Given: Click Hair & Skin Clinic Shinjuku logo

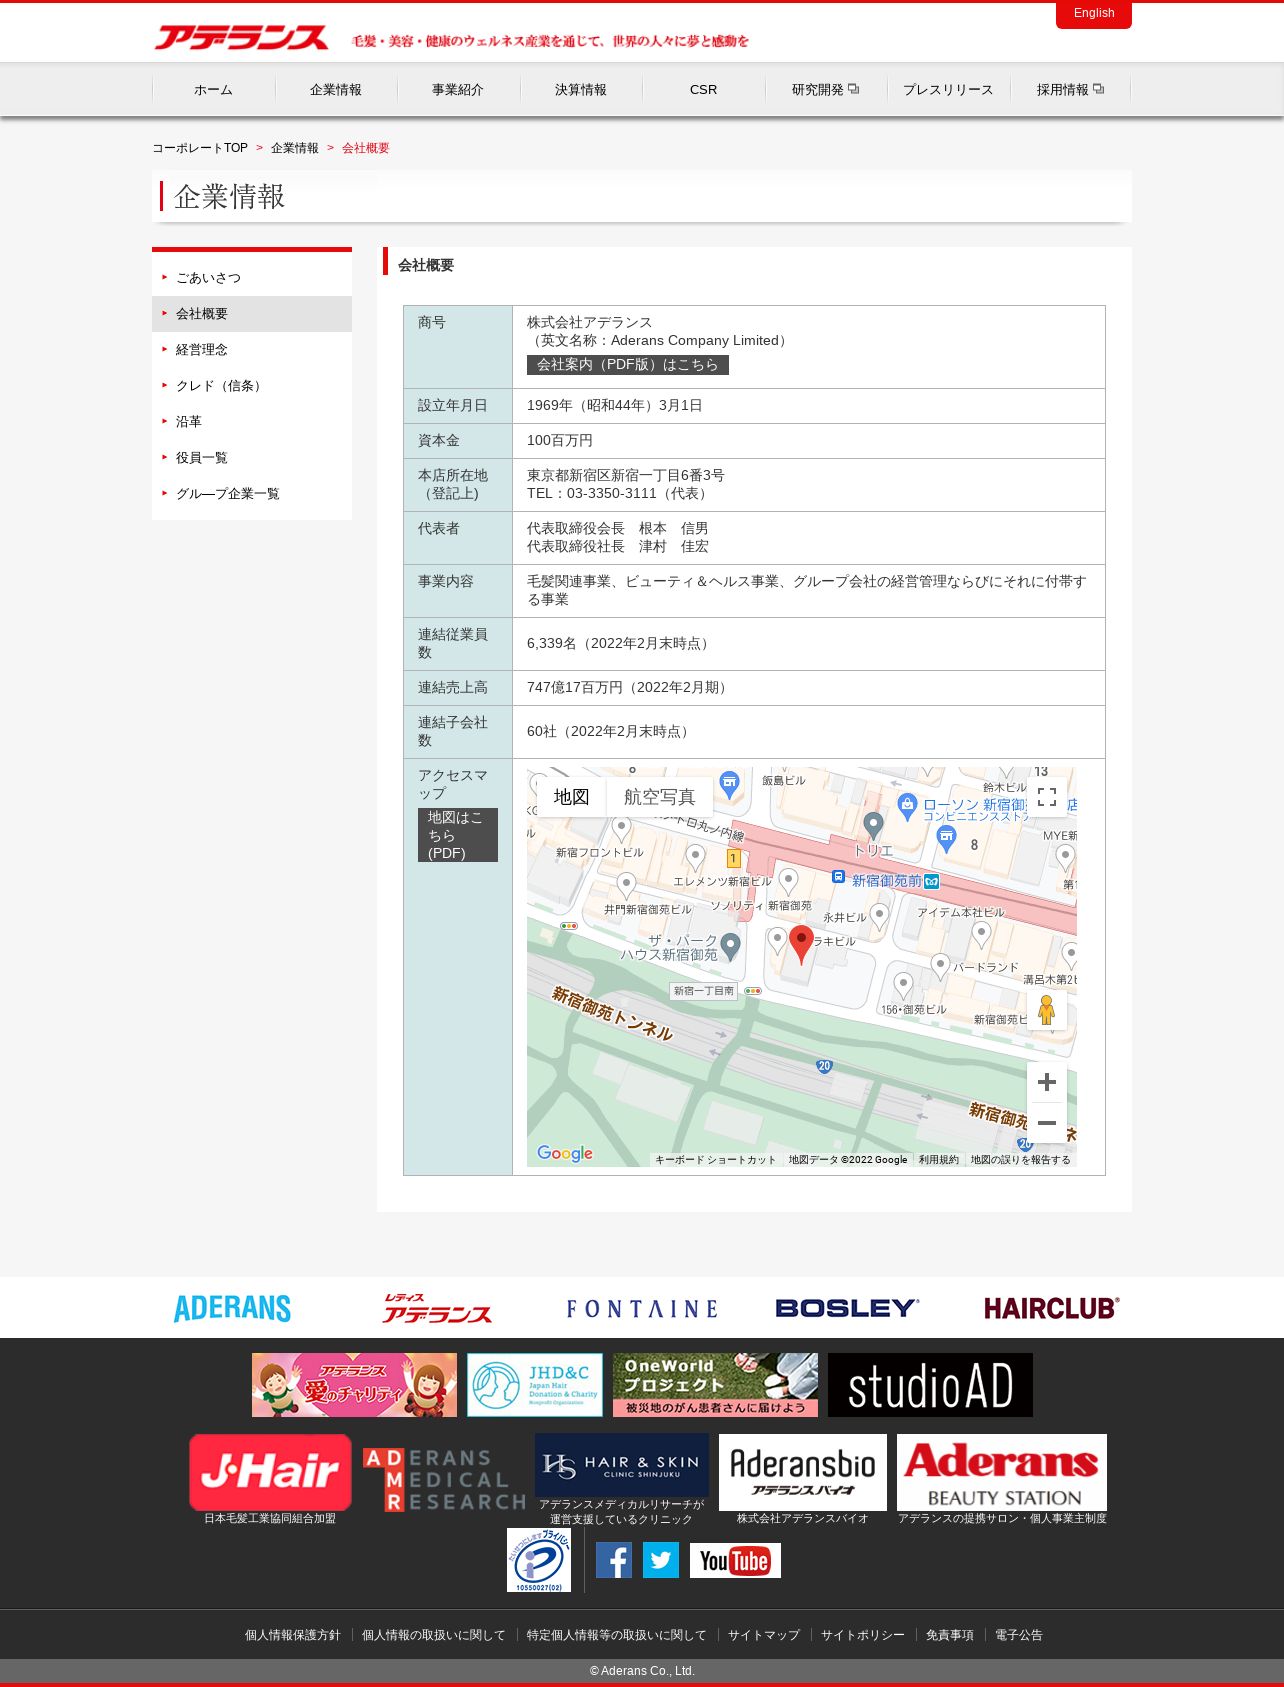Looking at the screenshot, I should (x=622, y=1465).
